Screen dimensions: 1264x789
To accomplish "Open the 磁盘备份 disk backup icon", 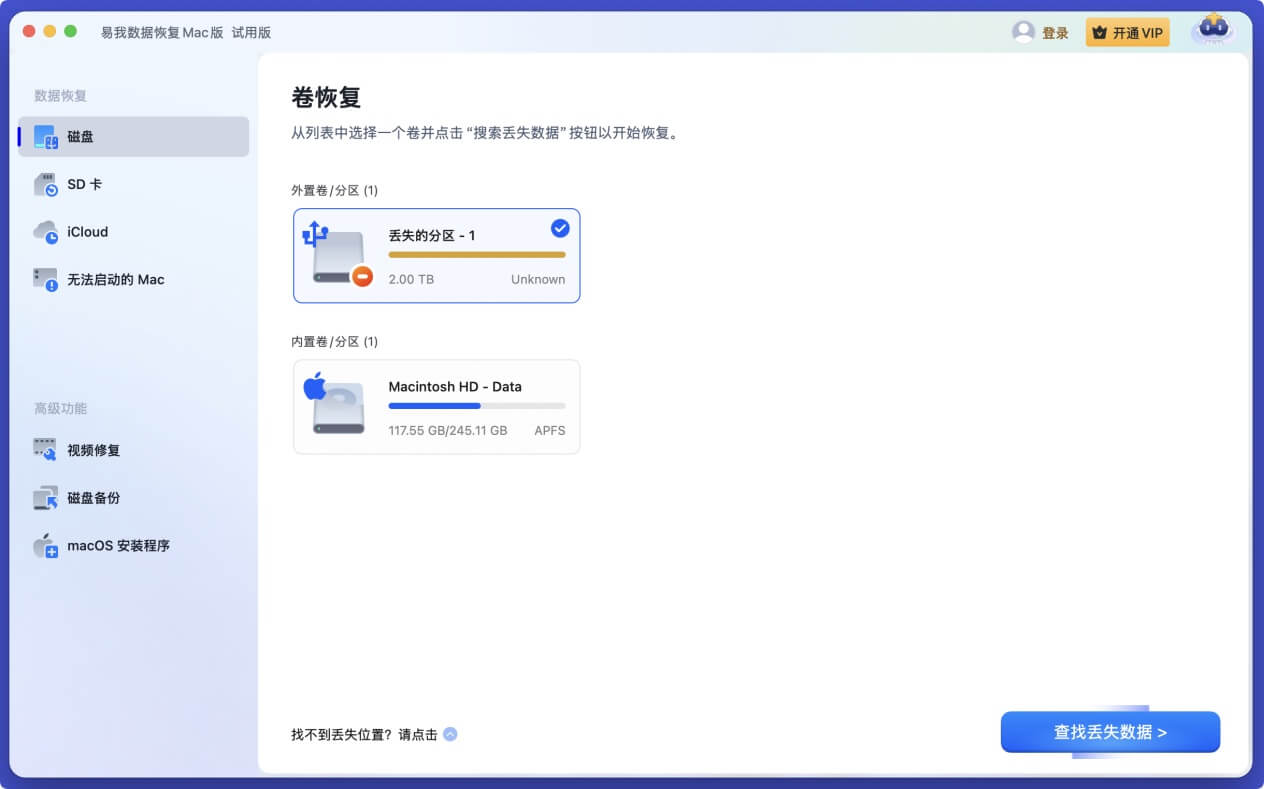I will click(x=44, y=498).
